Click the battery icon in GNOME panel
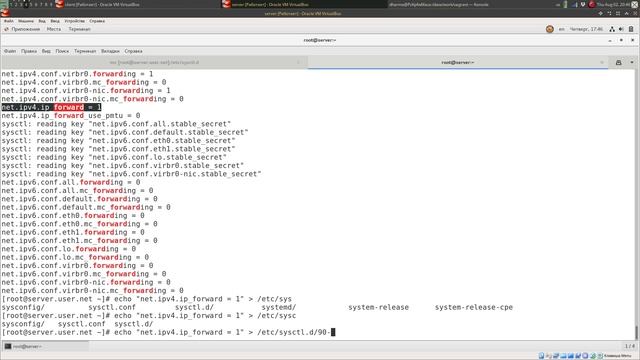 click(x=631, y=29)
